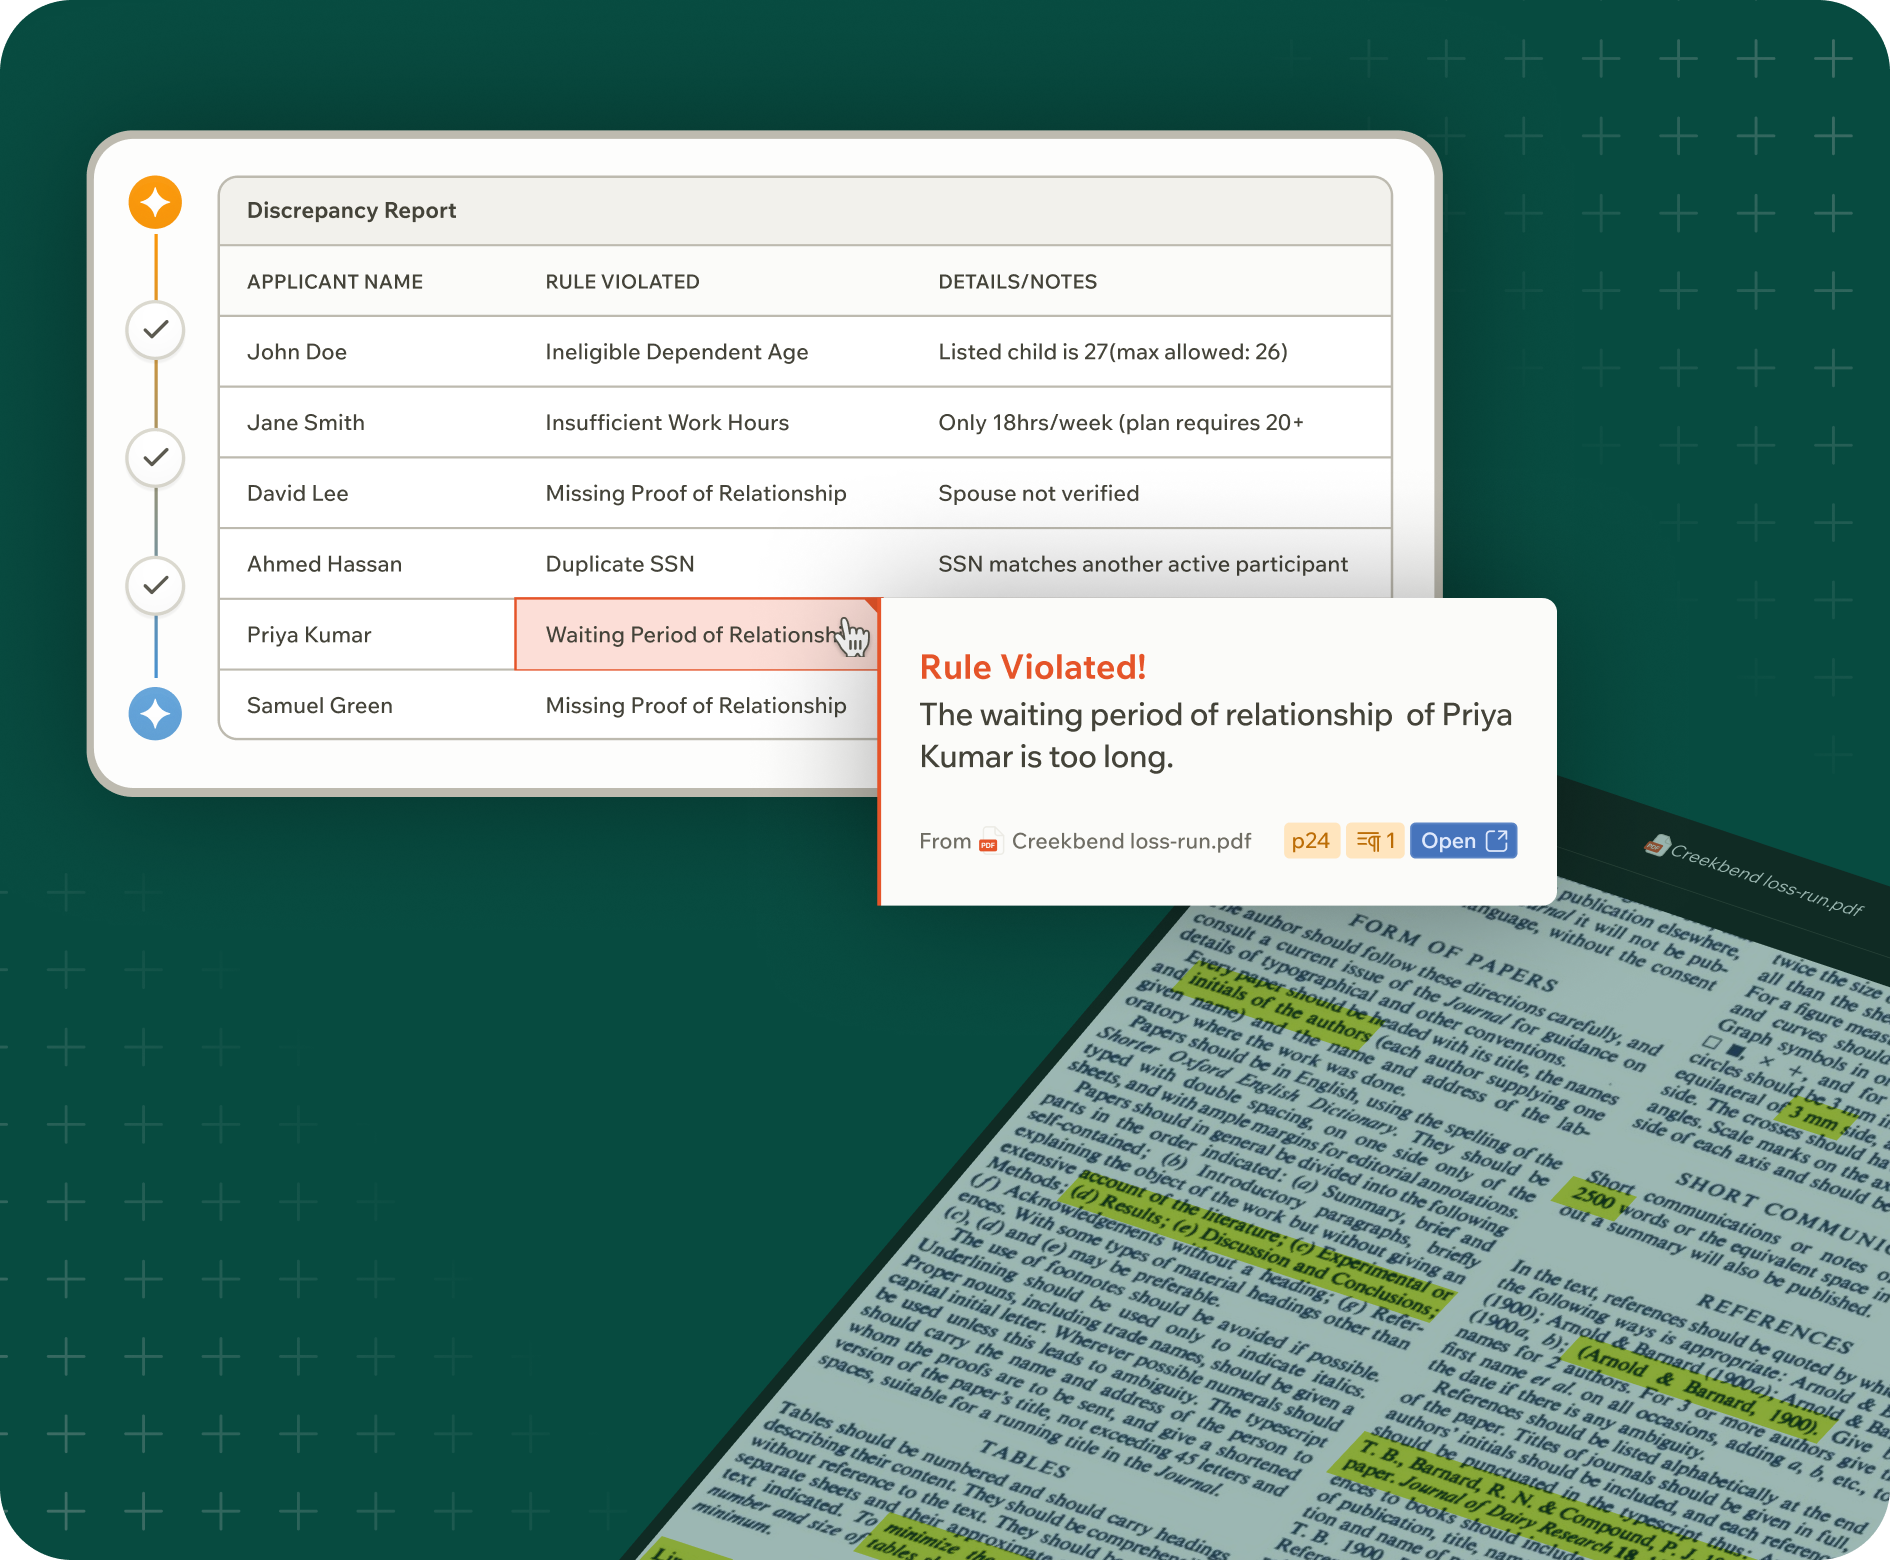Select the John Doe row
The width and height of the screenshot is (1890, 1560).
coord(297,352)
